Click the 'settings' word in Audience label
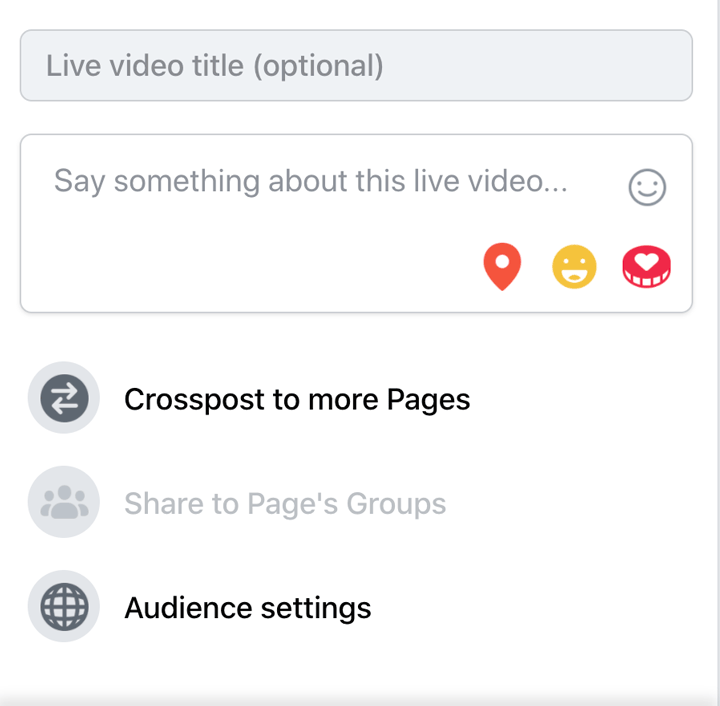The width and height of the screenshot is (720, 706). [316, 608]
